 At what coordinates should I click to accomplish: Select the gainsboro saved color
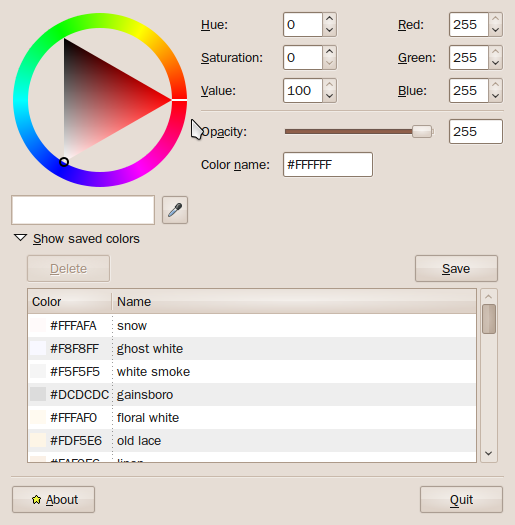252,395
